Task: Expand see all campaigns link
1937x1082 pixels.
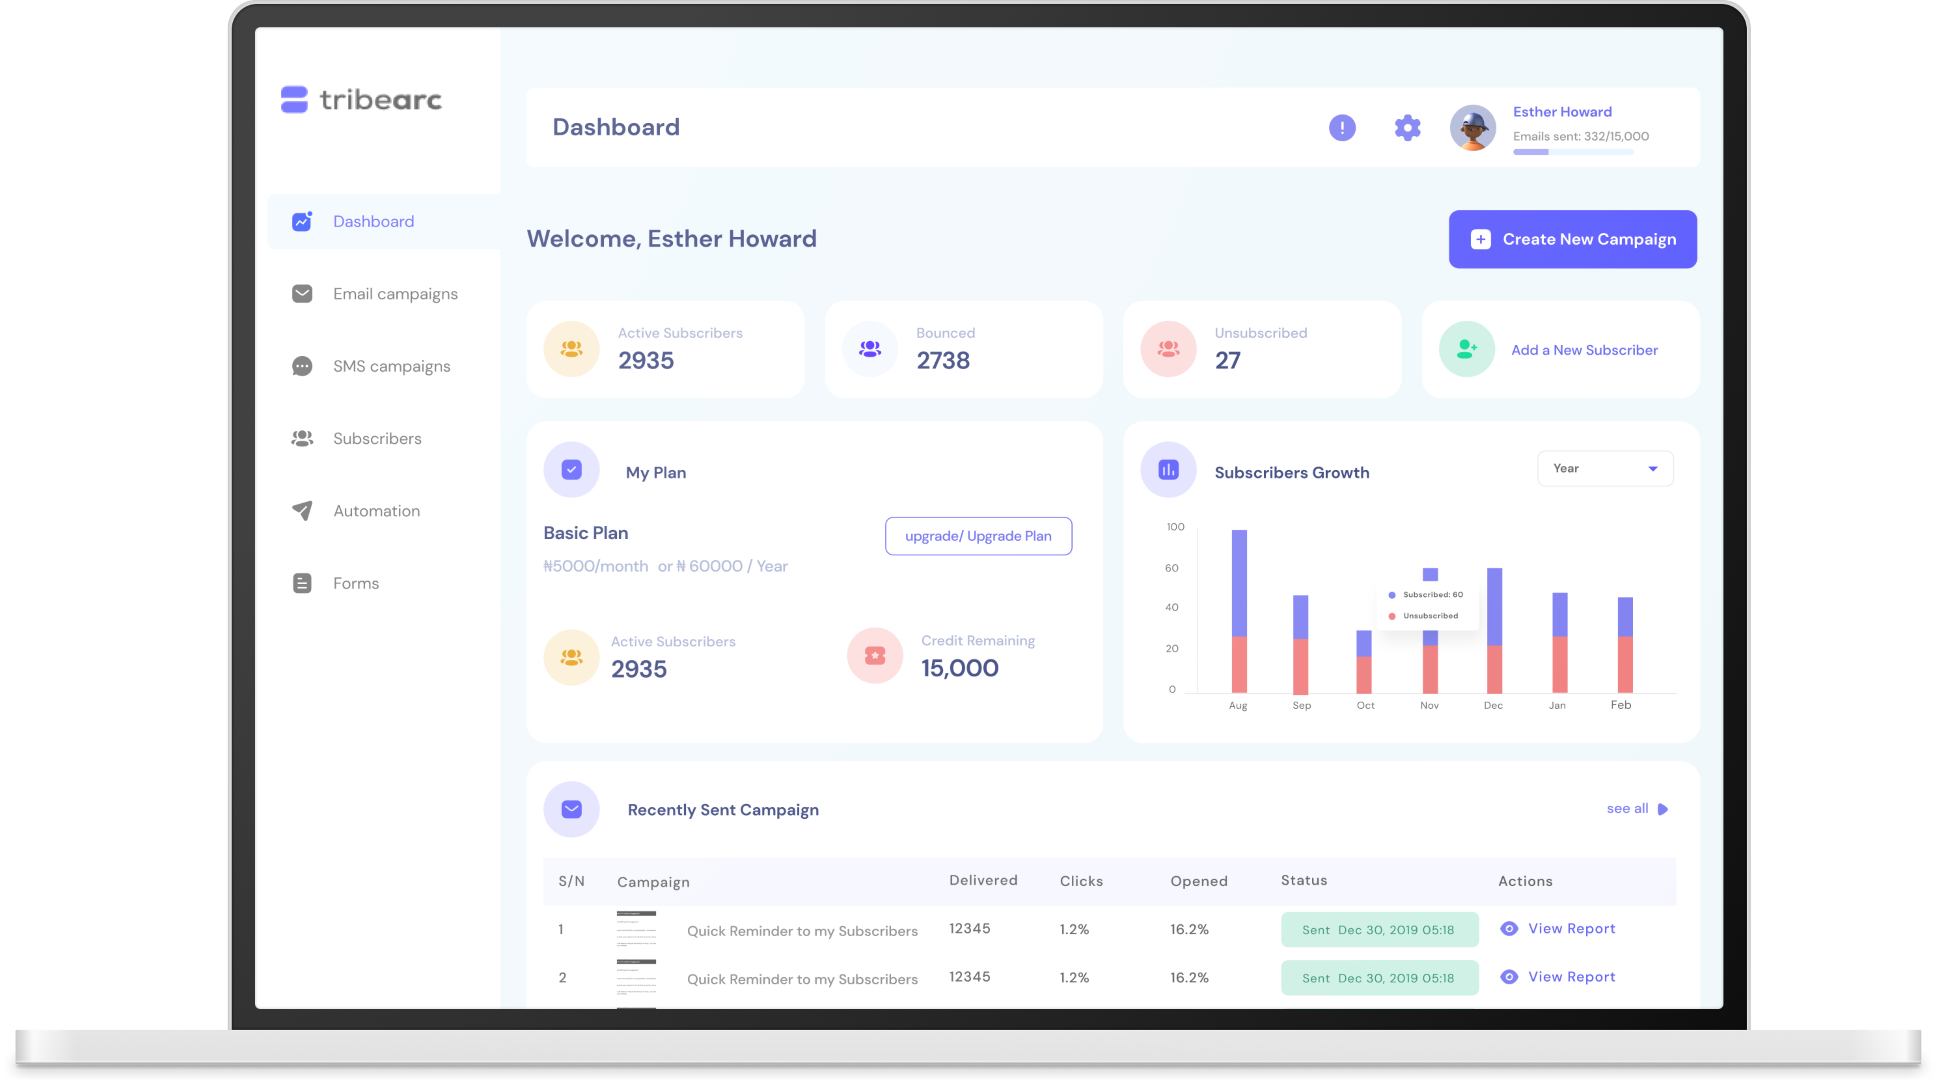Action: 1635,808
